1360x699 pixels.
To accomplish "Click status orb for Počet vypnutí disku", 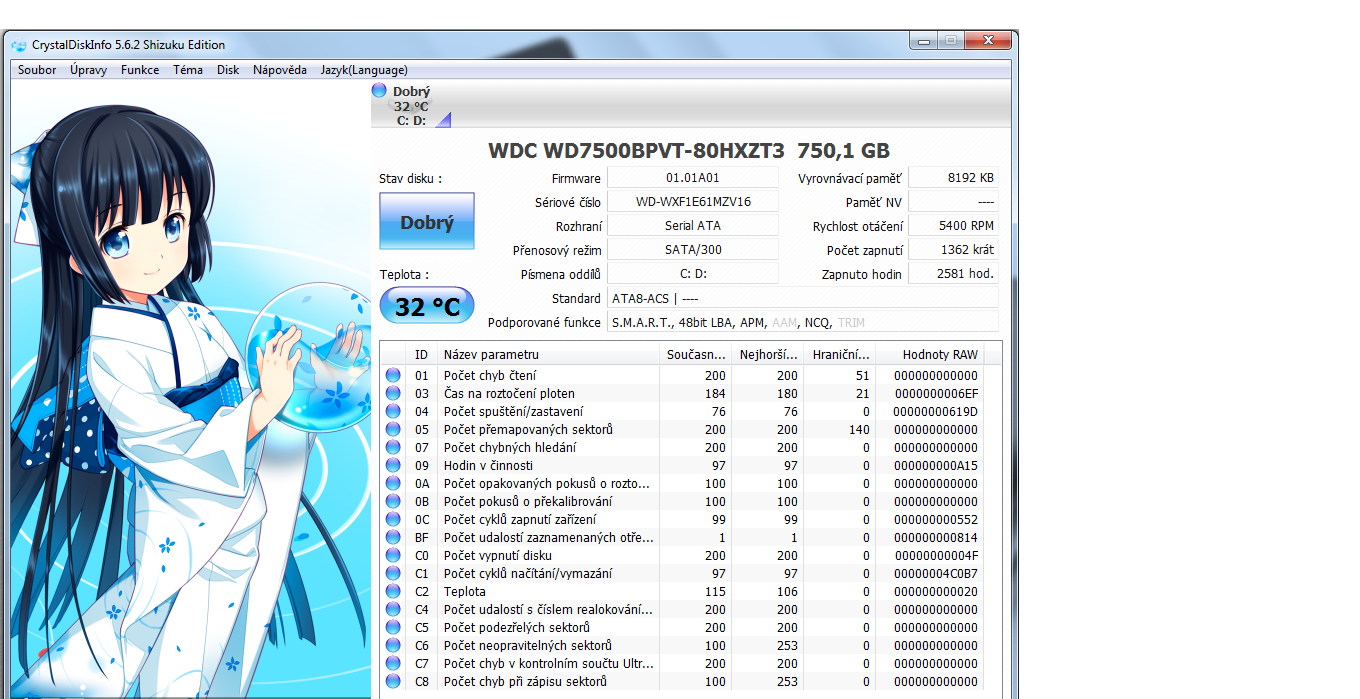I will click(393, 555).
